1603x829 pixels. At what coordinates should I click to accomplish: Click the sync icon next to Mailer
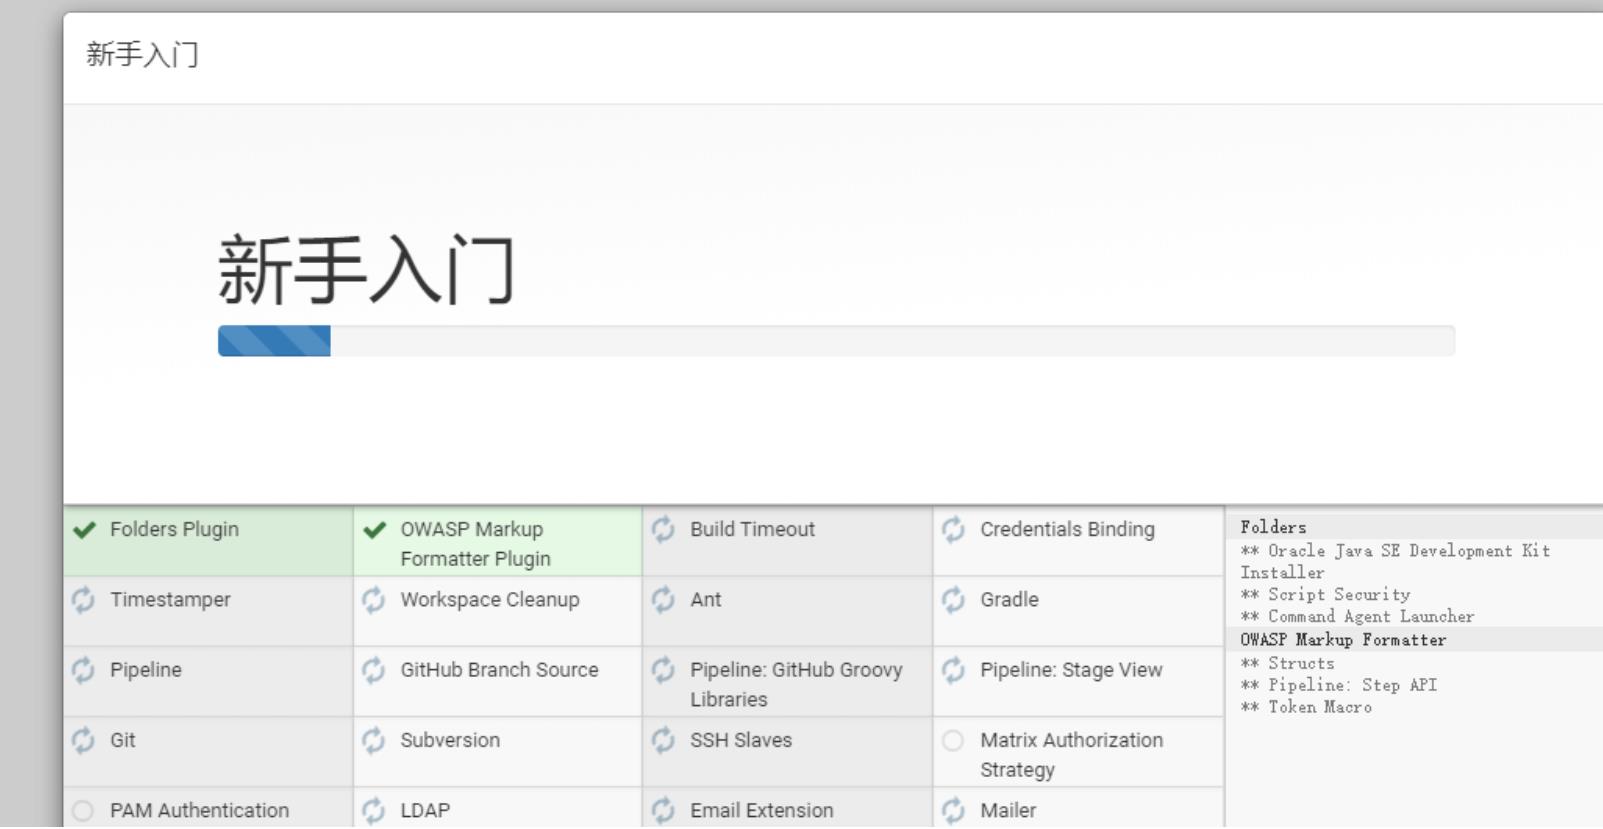point(953,810)
